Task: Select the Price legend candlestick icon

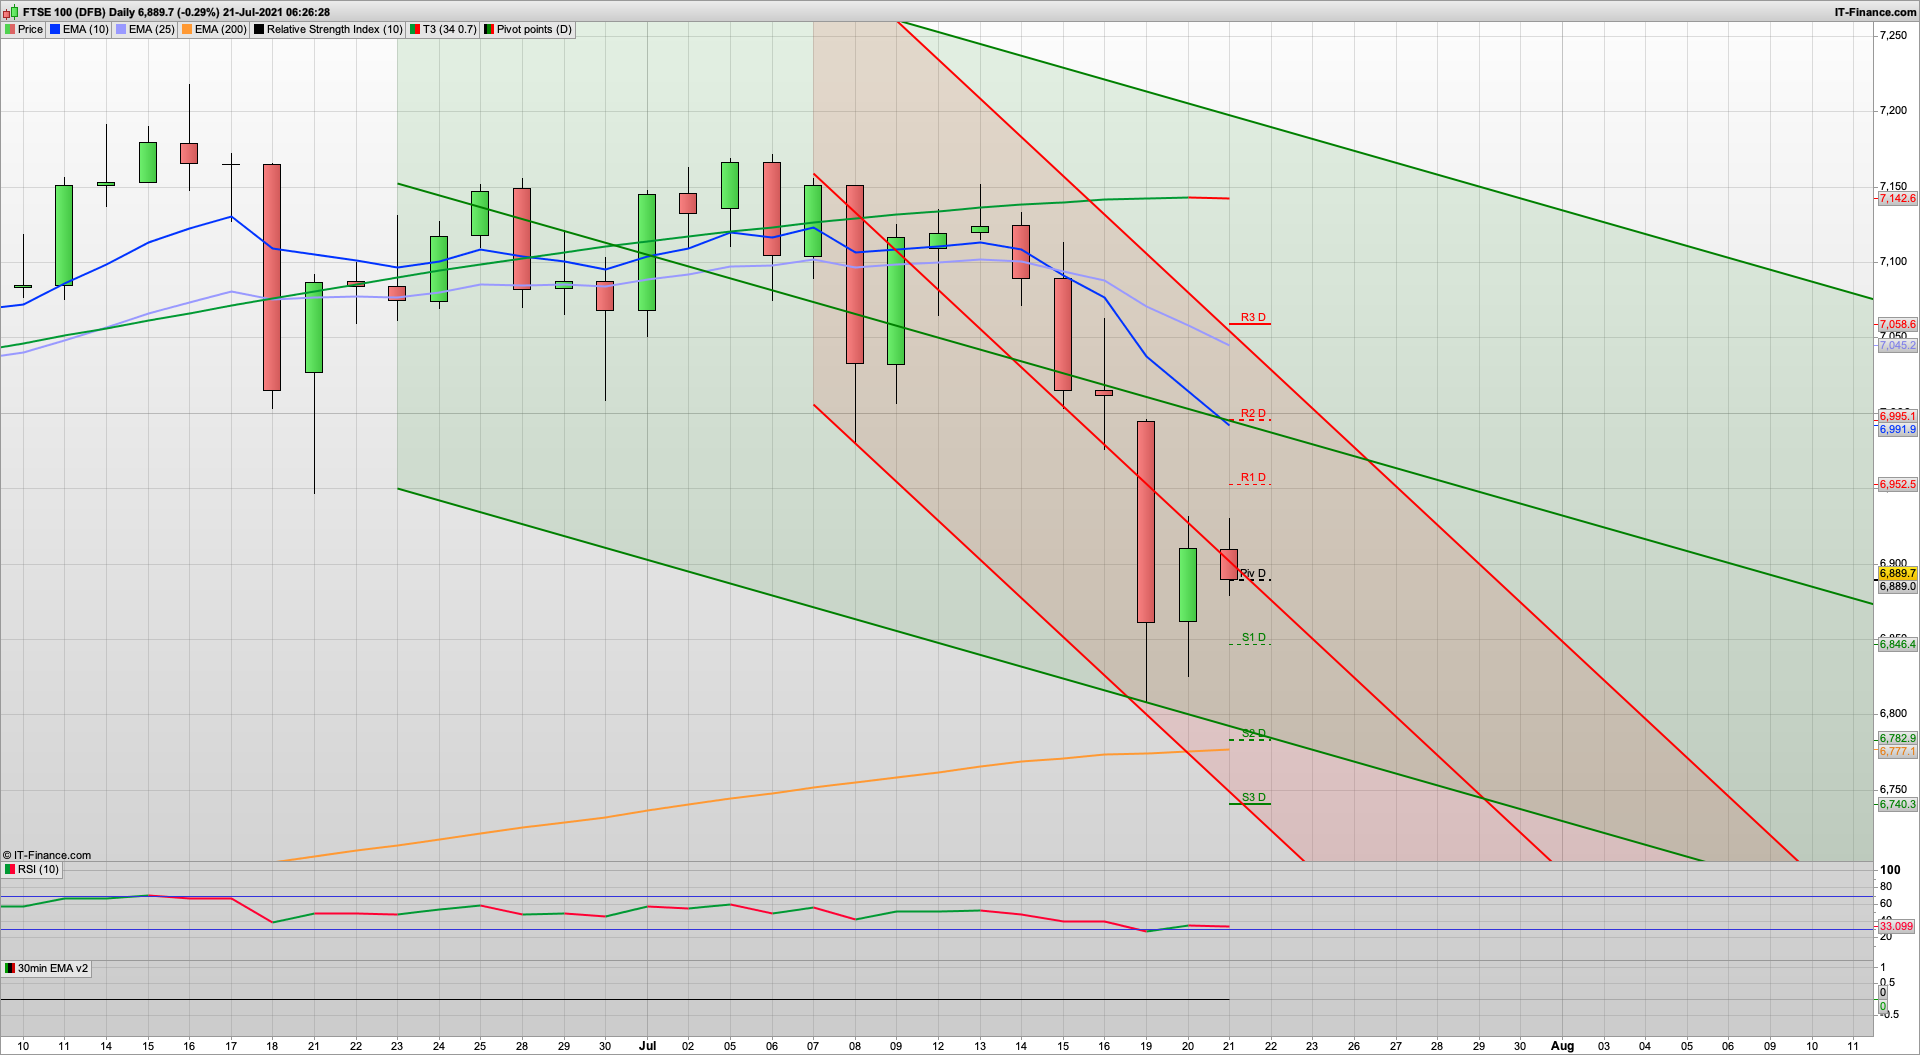Action: click(11, 29)
